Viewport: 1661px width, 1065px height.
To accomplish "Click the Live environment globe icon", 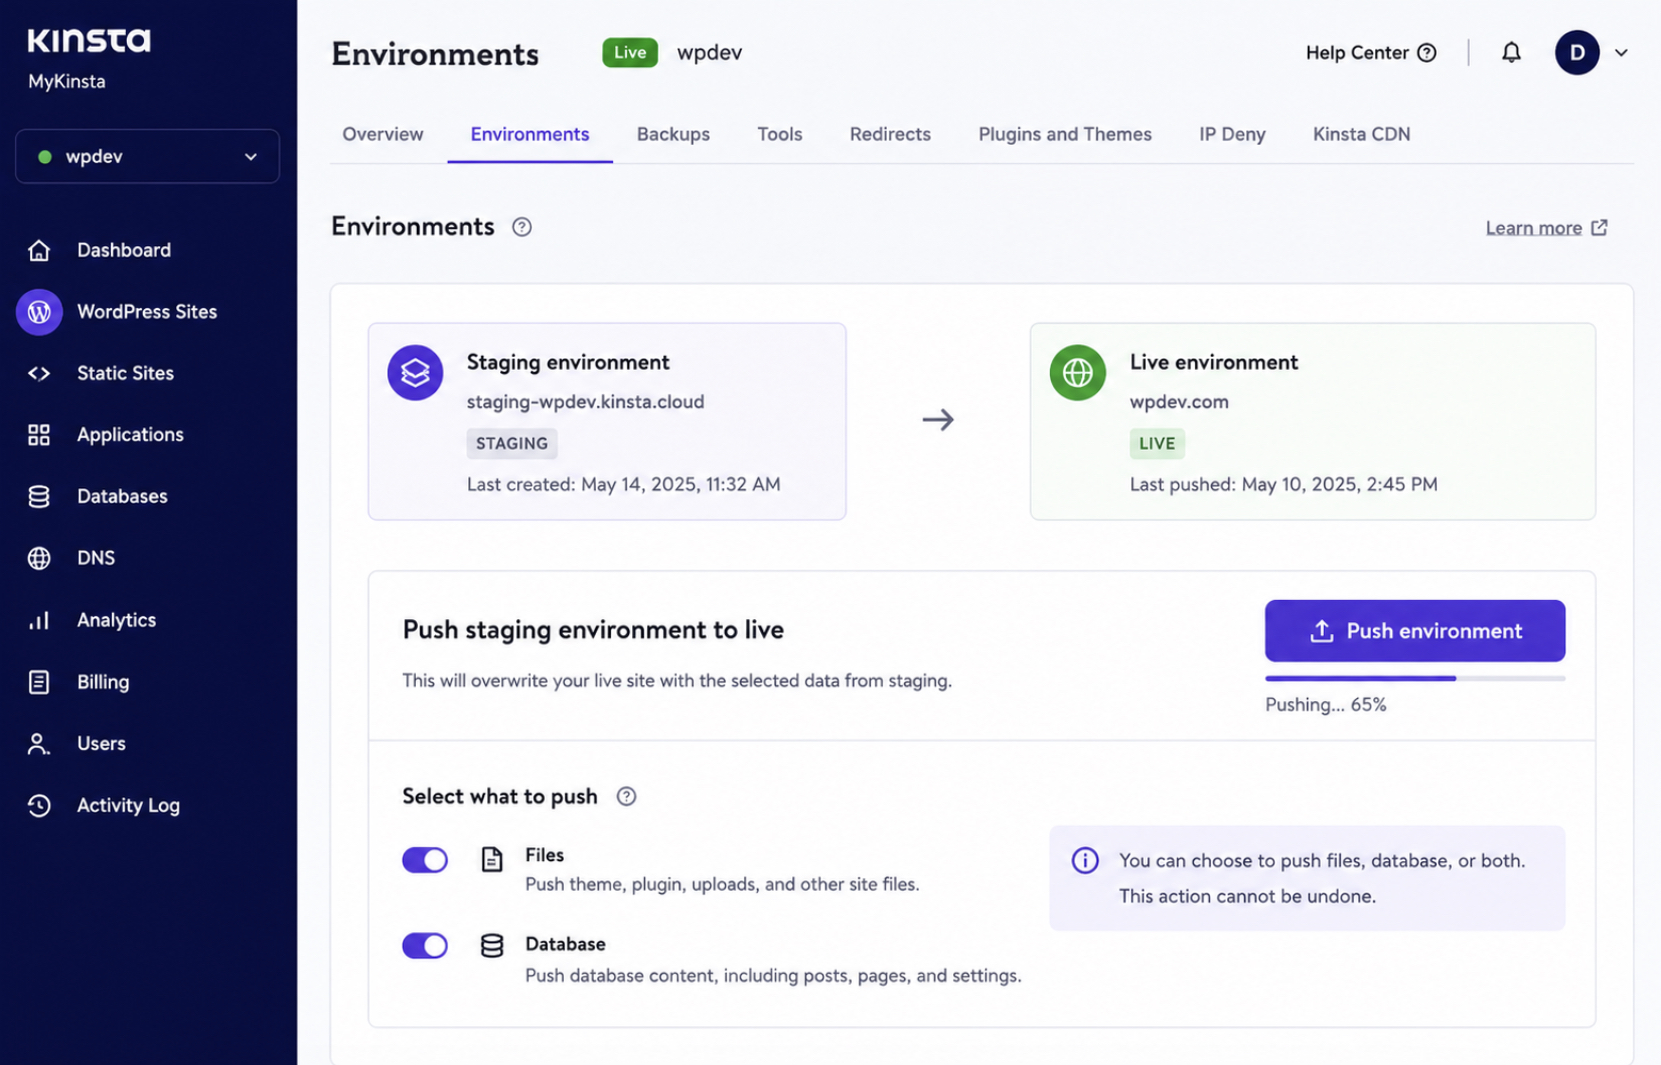I will pos(1077,373).
